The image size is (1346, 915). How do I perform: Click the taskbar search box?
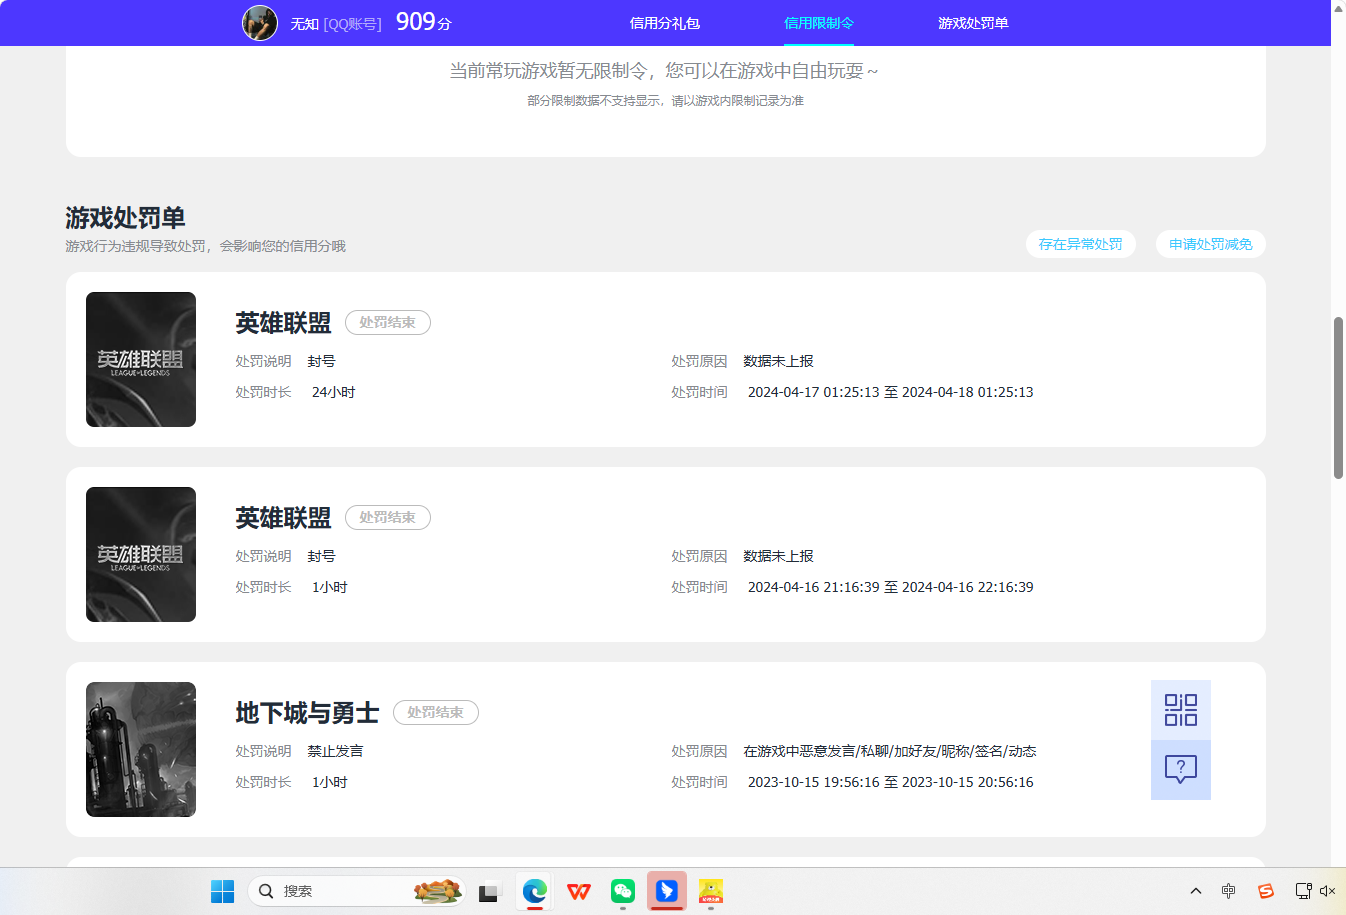pos(357,891)
